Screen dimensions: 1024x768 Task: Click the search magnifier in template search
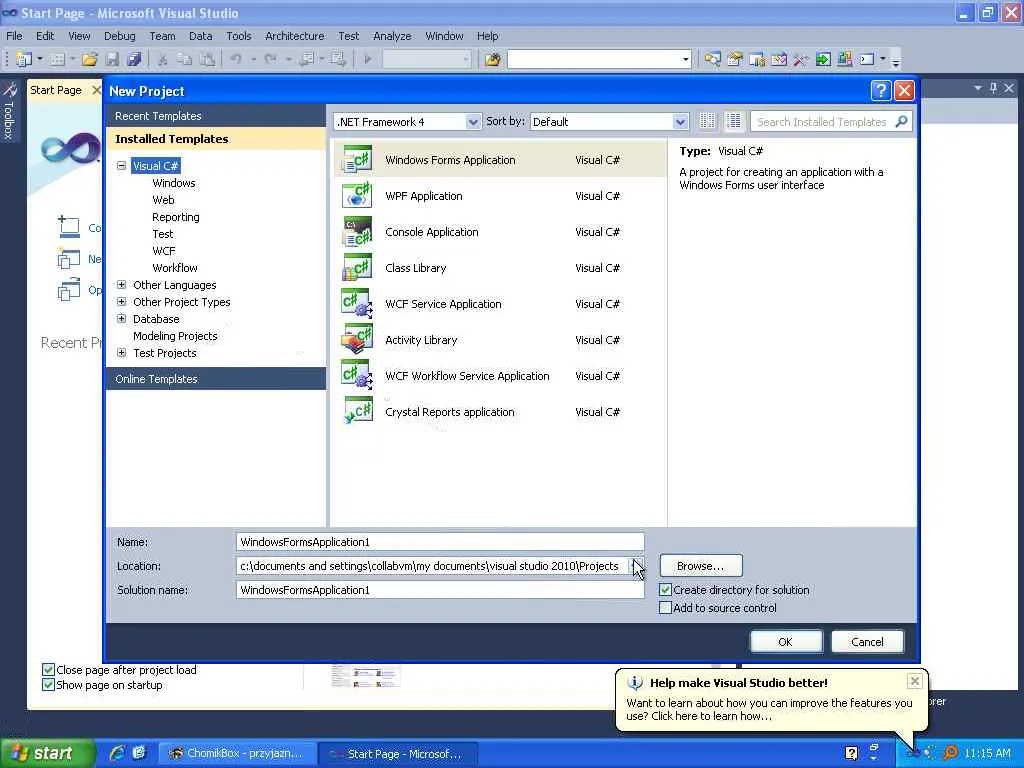point(901,121)
